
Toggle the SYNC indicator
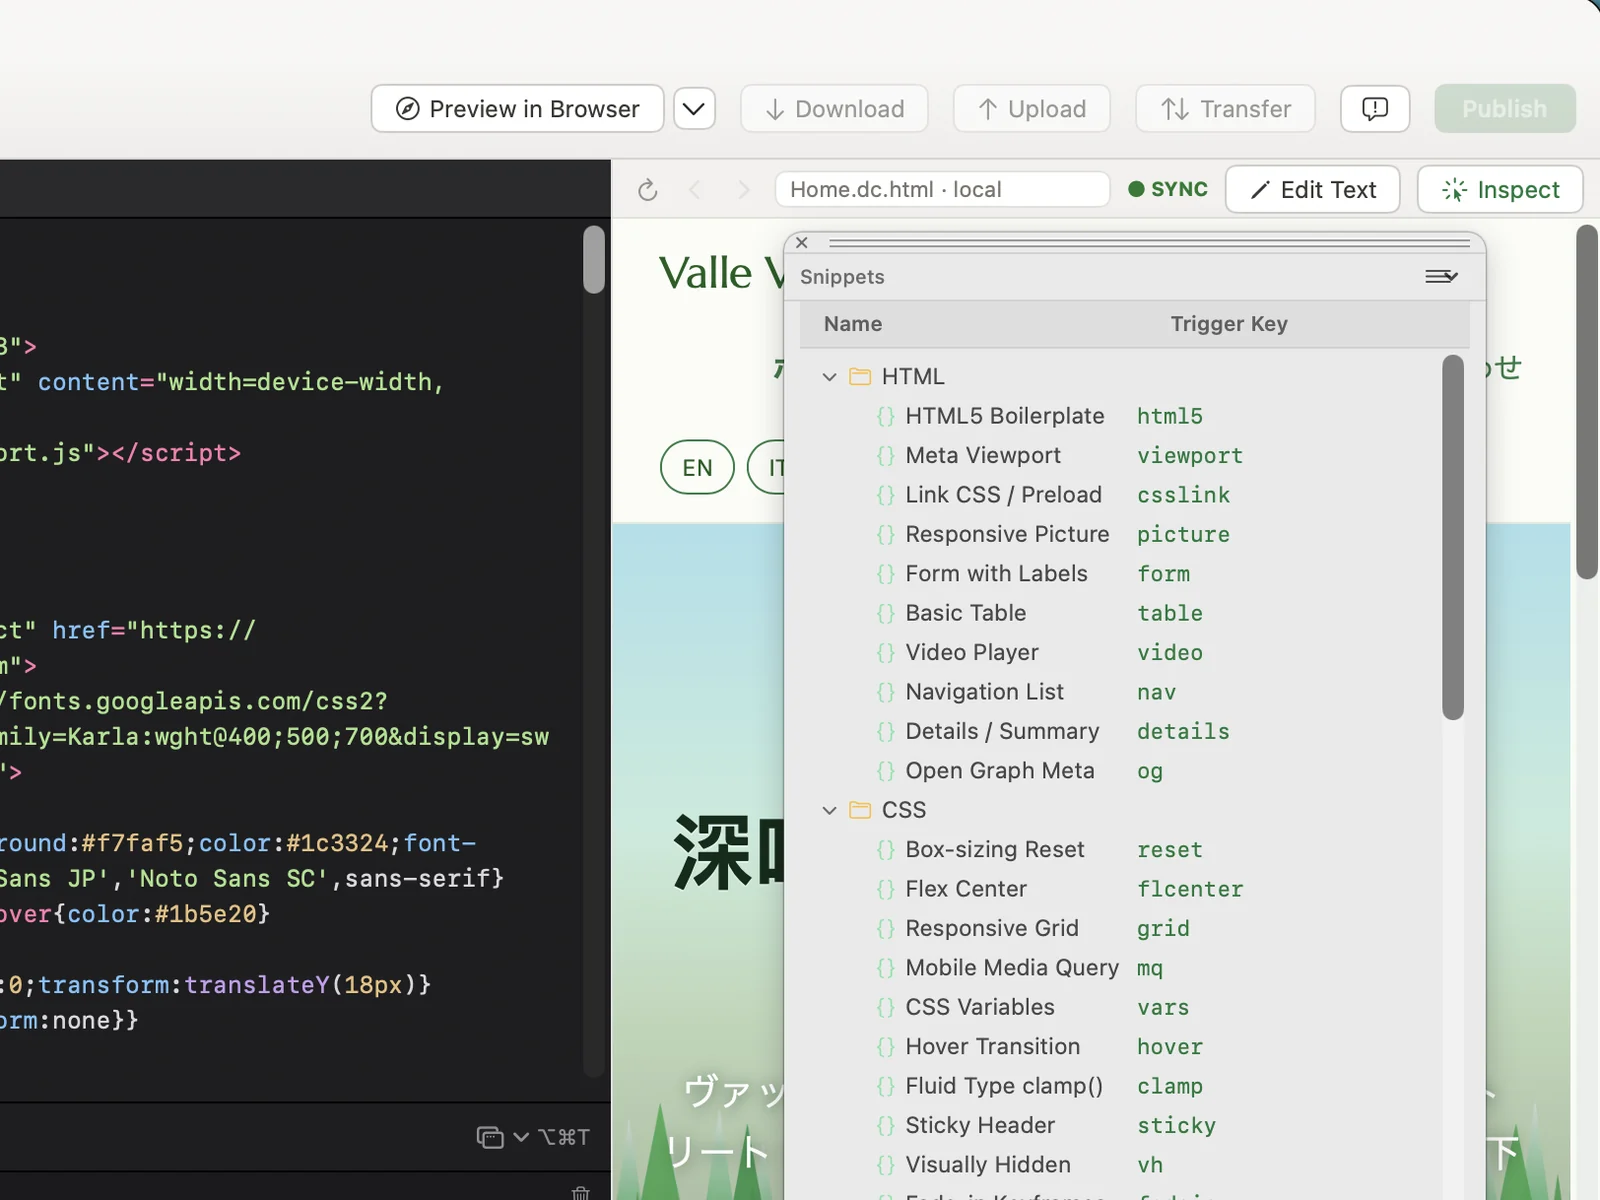(1167, 189)
